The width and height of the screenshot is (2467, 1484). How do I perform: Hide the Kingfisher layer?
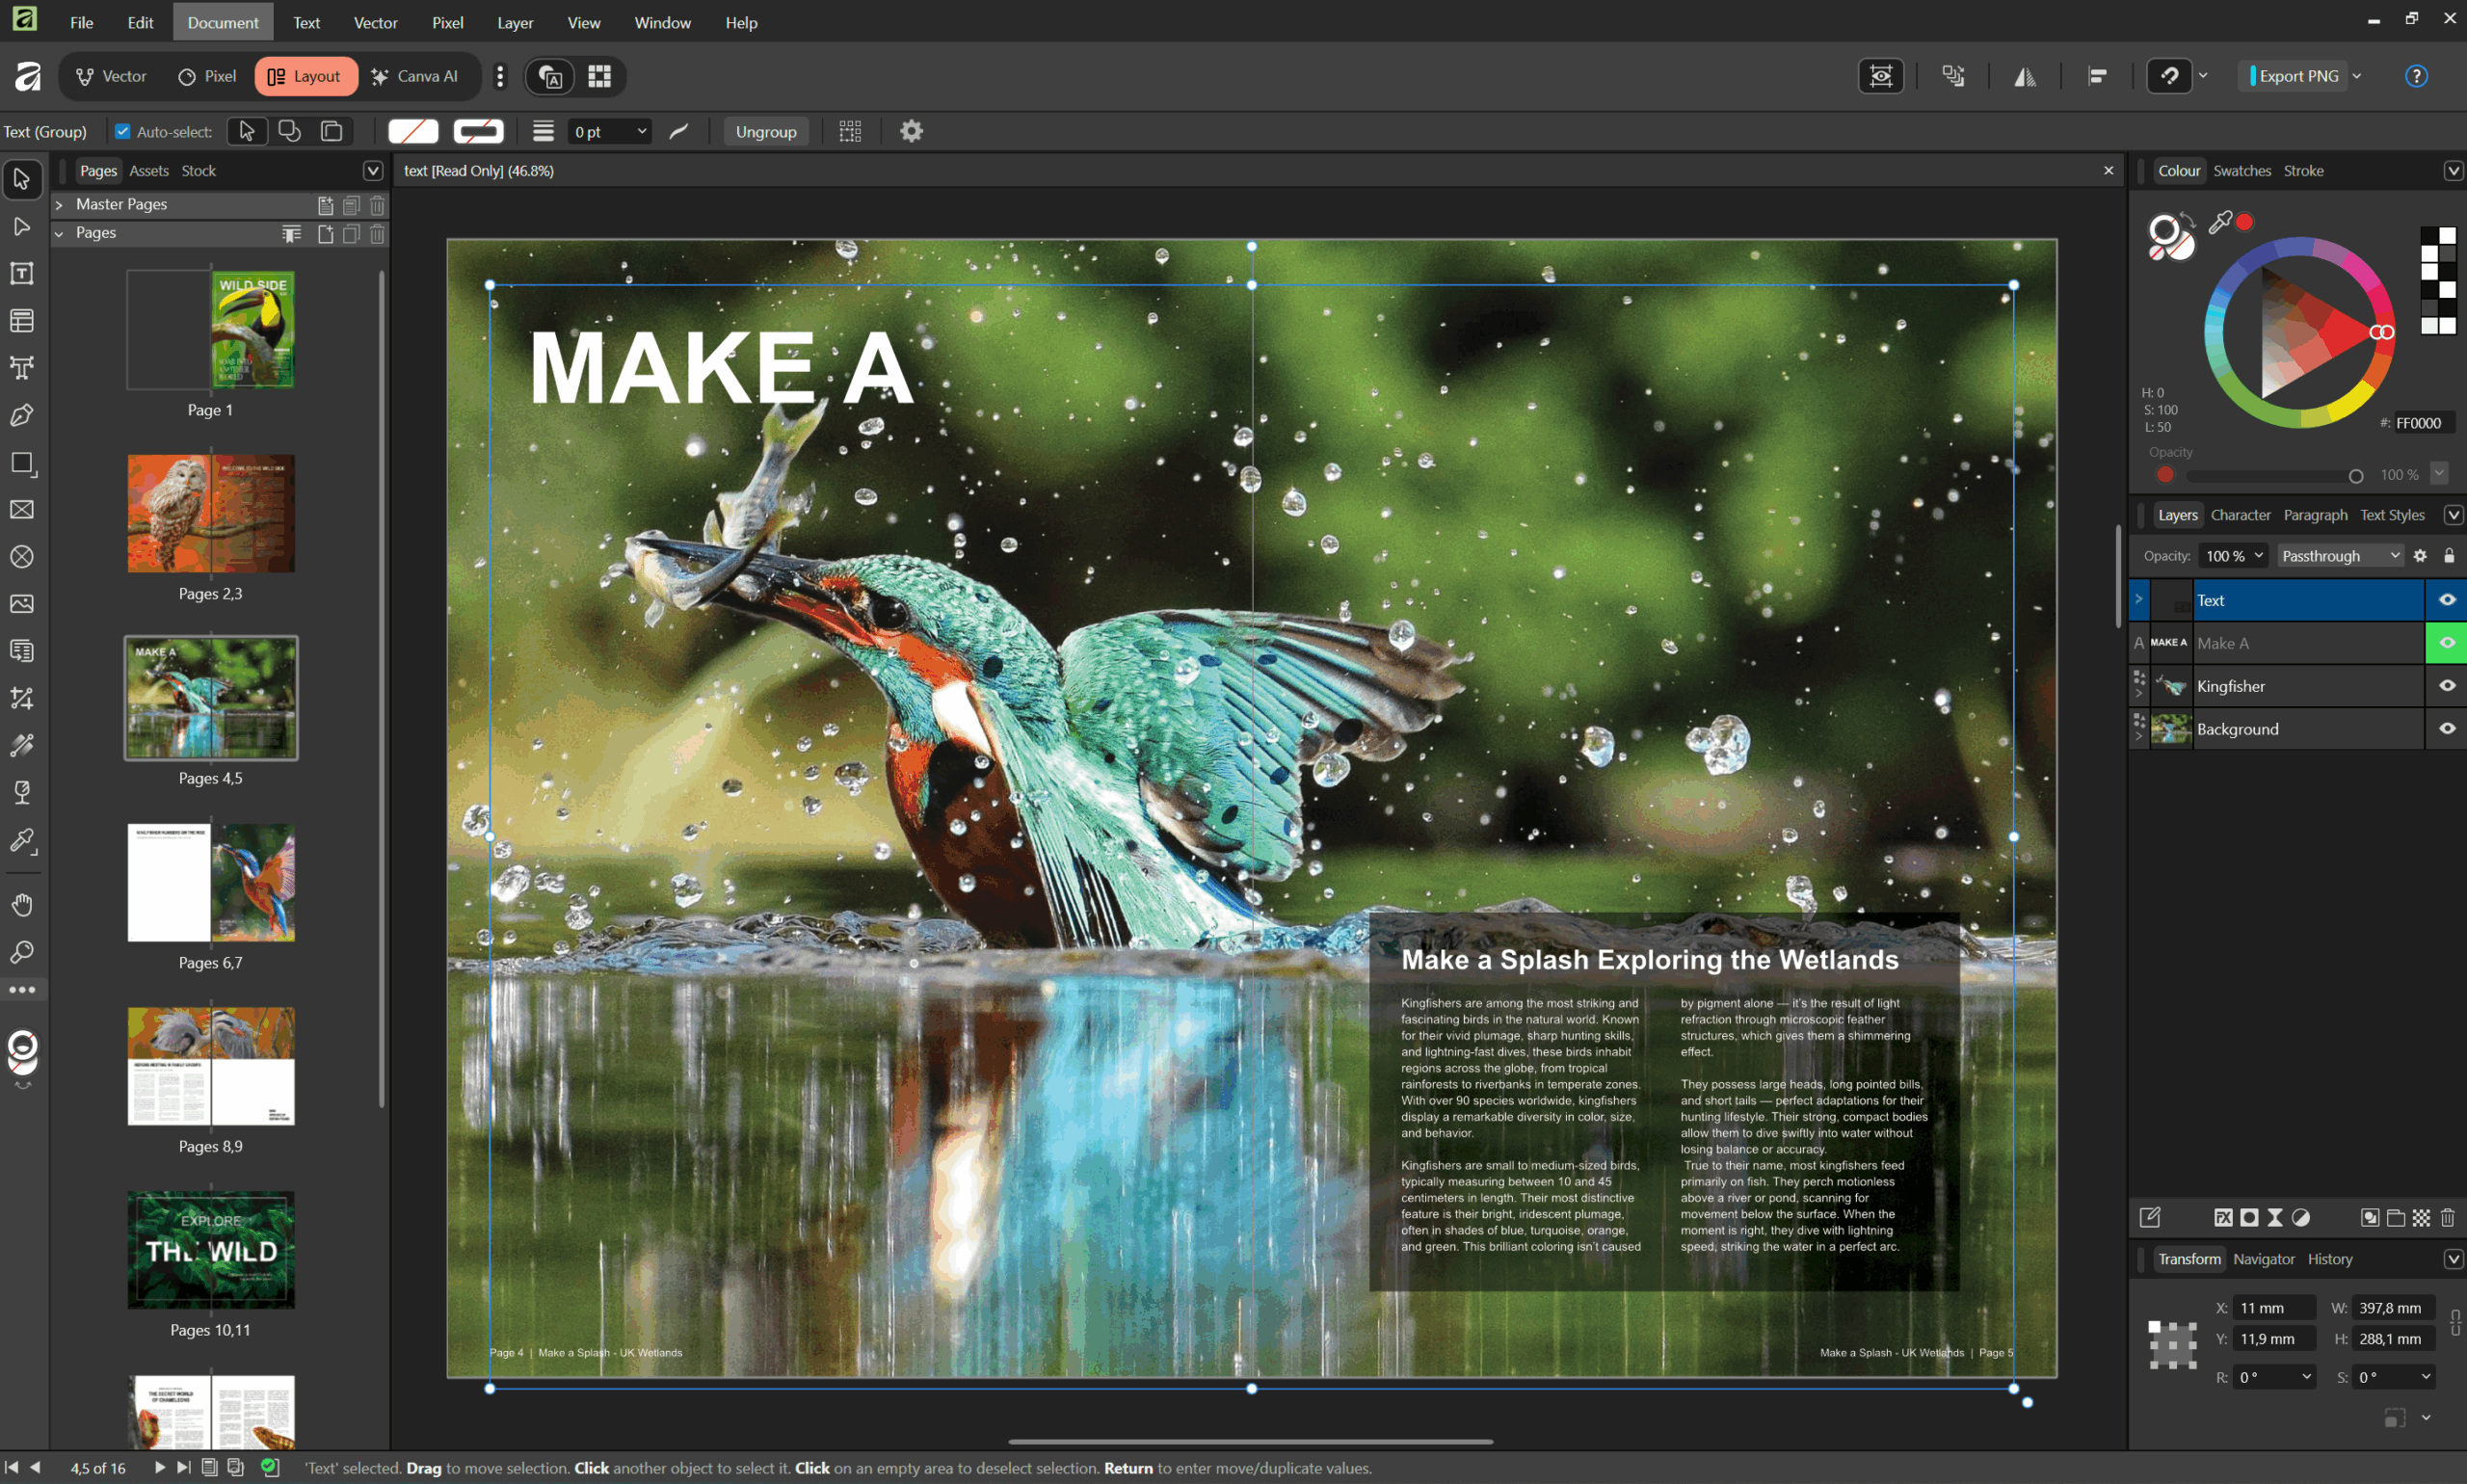pos(2446,686)
